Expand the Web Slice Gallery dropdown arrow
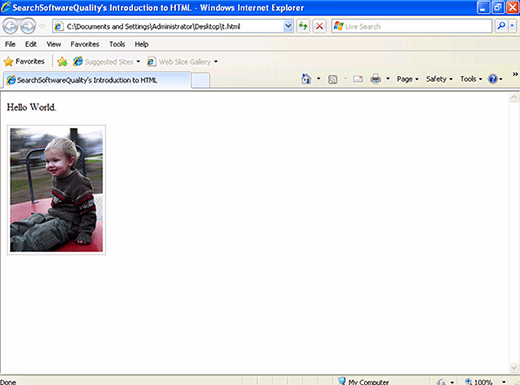The image size is (520, 385). [x=216, y=62]
